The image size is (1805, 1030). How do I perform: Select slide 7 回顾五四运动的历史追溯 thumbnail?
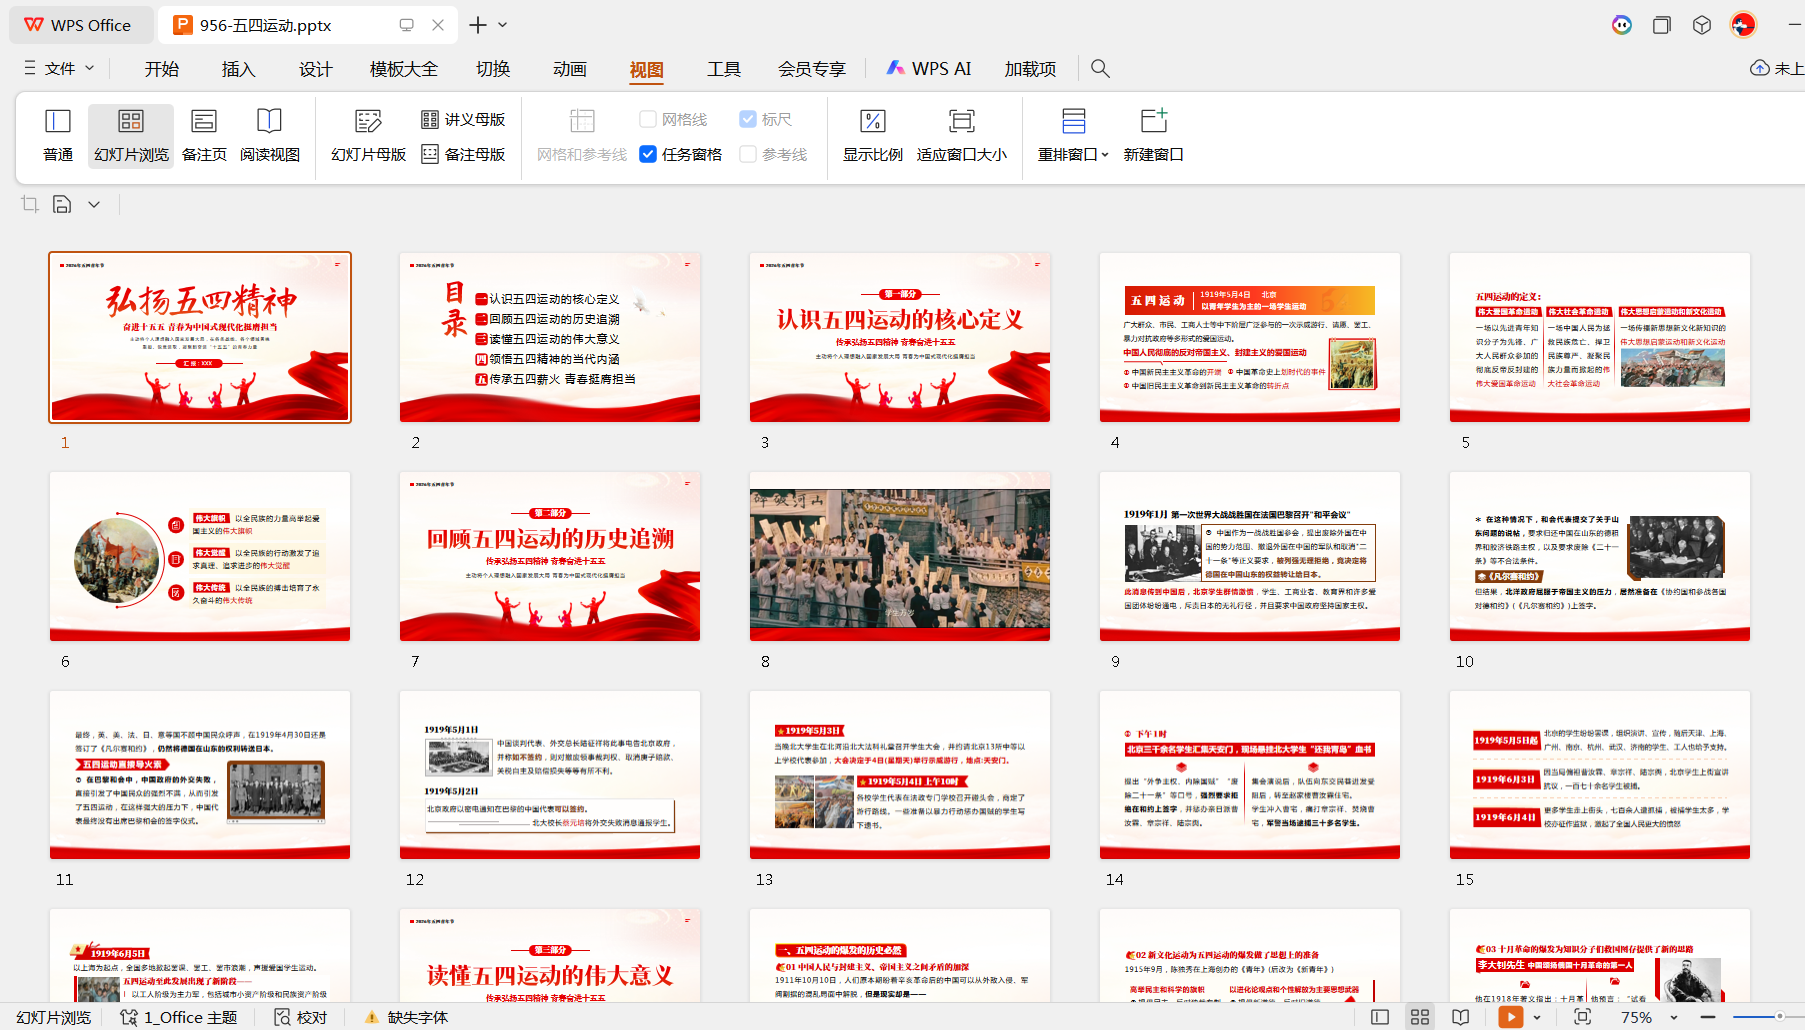(550, 556)
